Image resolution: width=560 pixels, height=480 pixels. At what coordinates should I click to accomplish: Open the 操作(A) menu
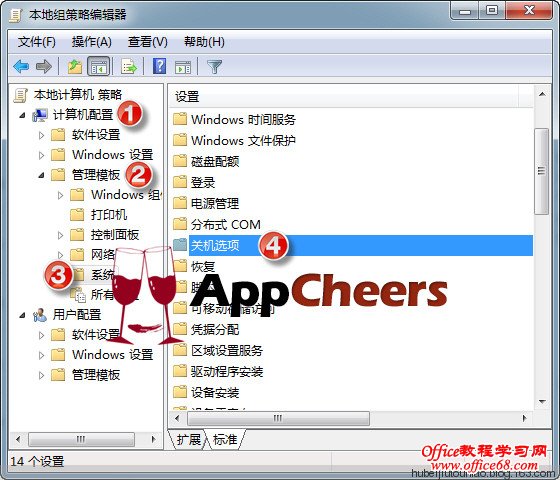[91, 42]
